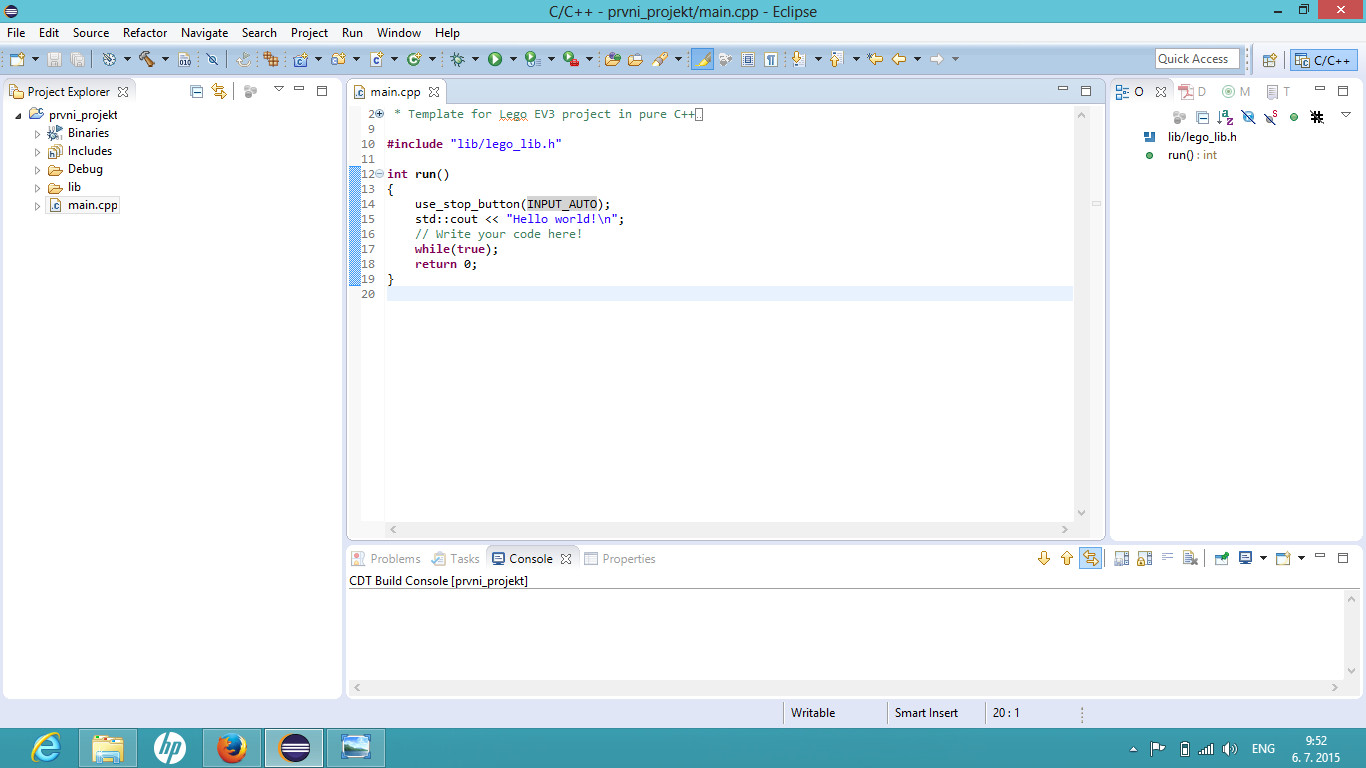Click the Debug bug icon
This screenshot has height=768, width=1366.
tap(457, 60)
